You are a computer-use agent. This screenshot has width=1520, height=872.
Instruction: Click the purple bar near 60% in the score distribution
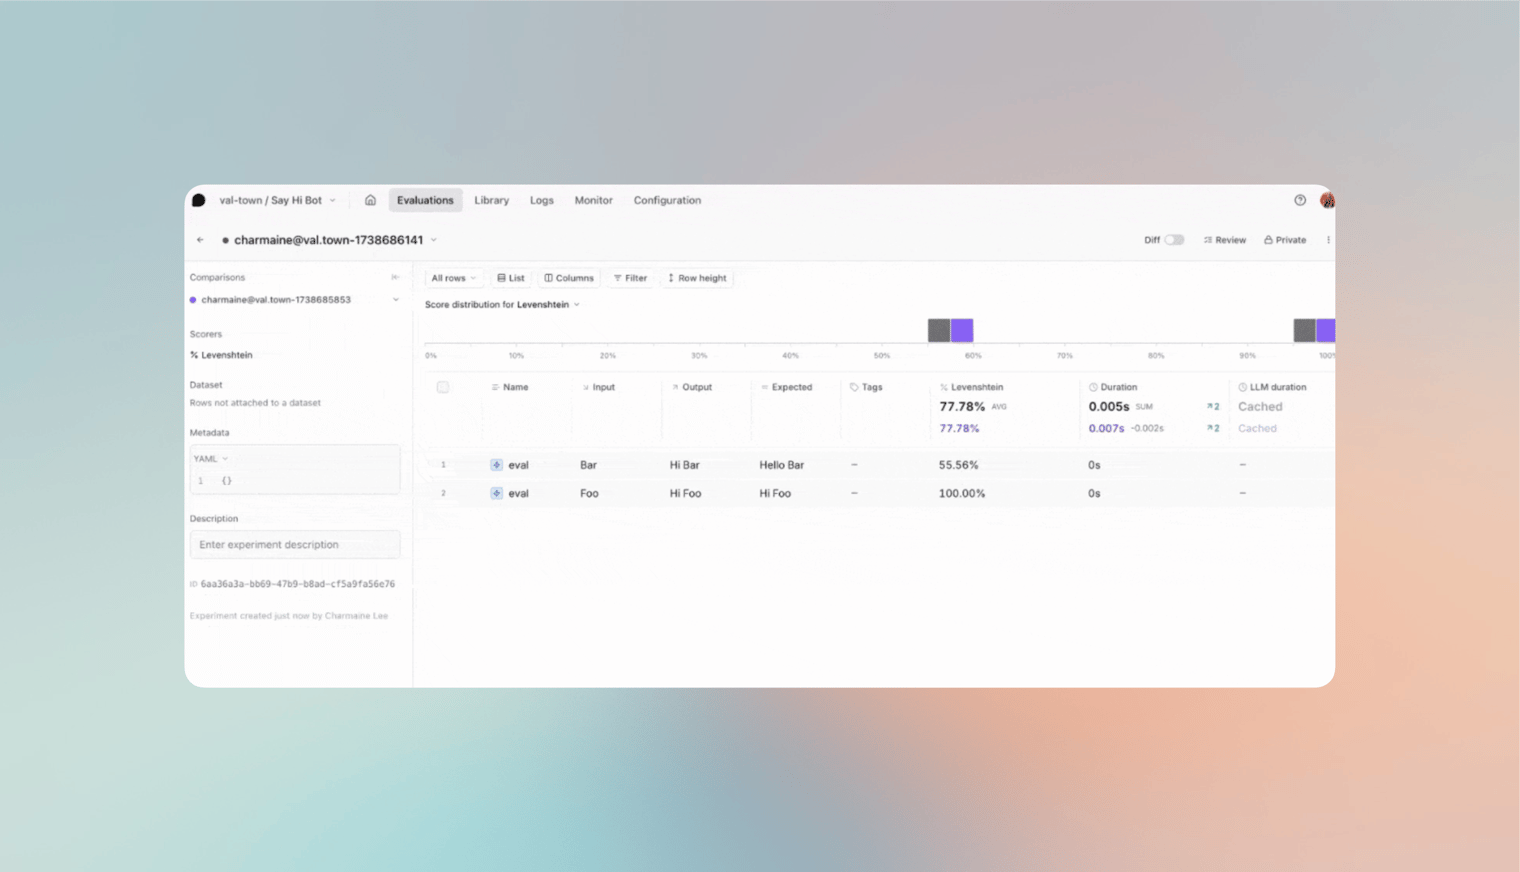click(x=962, y=330)
